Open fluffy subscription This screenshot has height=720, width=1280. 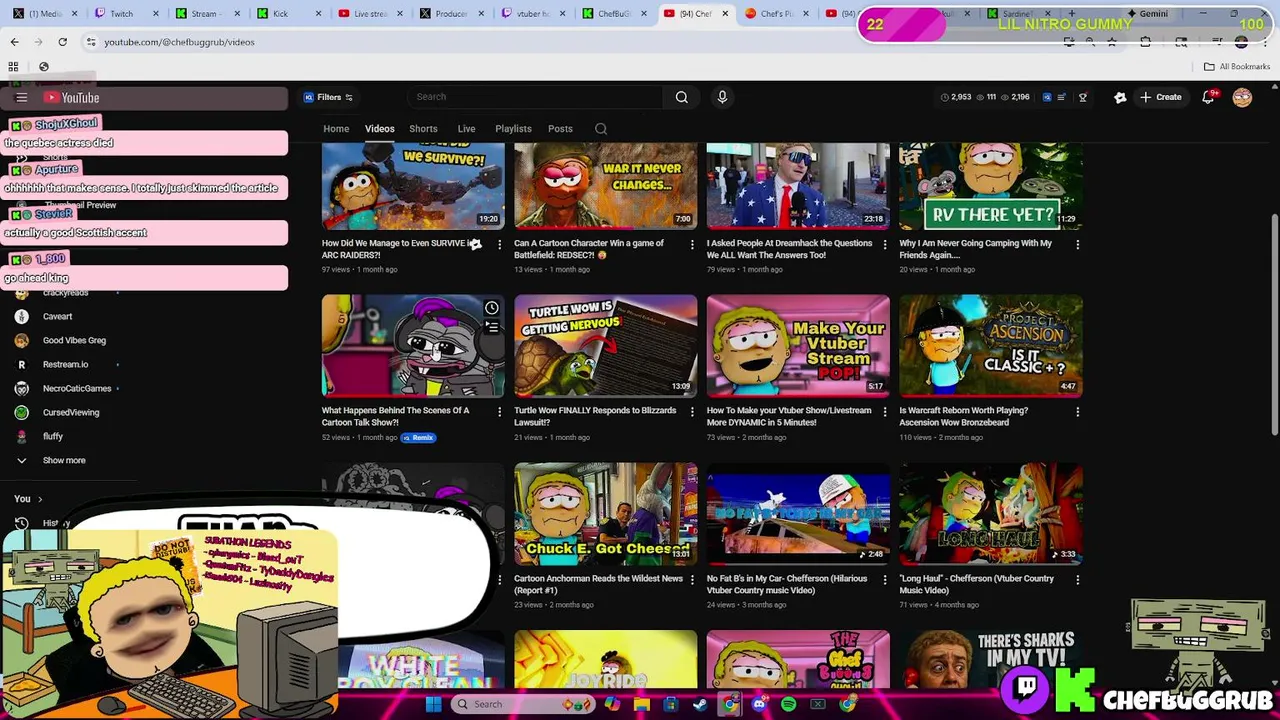click(x=53, y=436)
